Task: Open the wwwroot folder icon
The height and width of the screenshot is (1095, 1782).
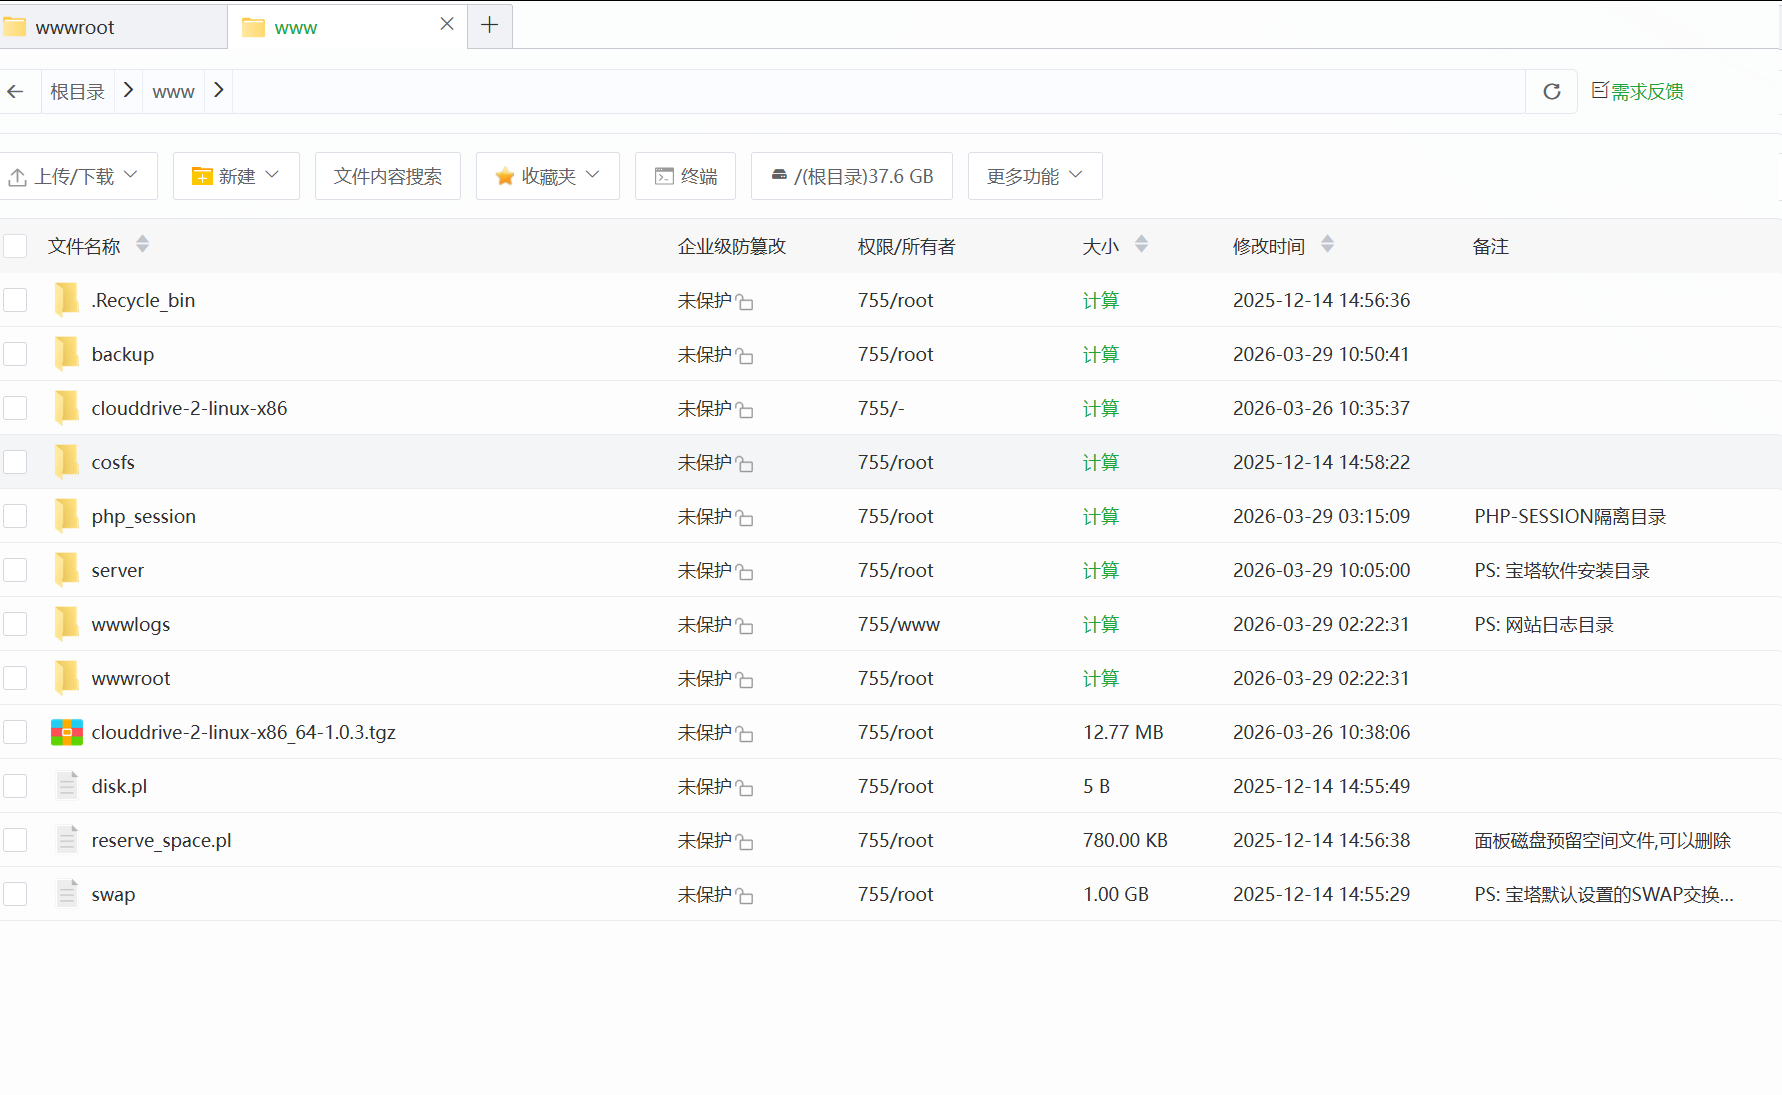Action: (66, 678)
